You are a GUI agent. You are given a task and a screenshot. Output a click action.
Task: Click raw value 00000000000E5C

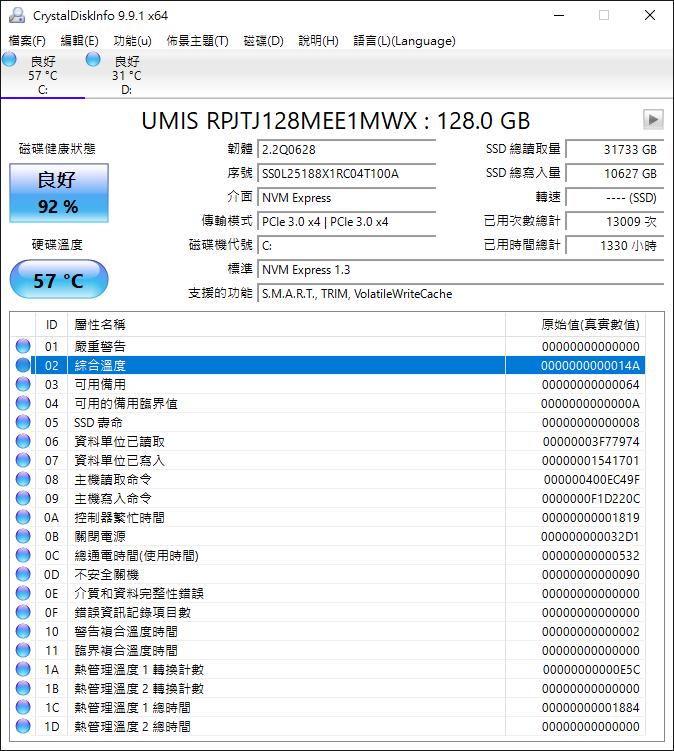click(591, 670)
